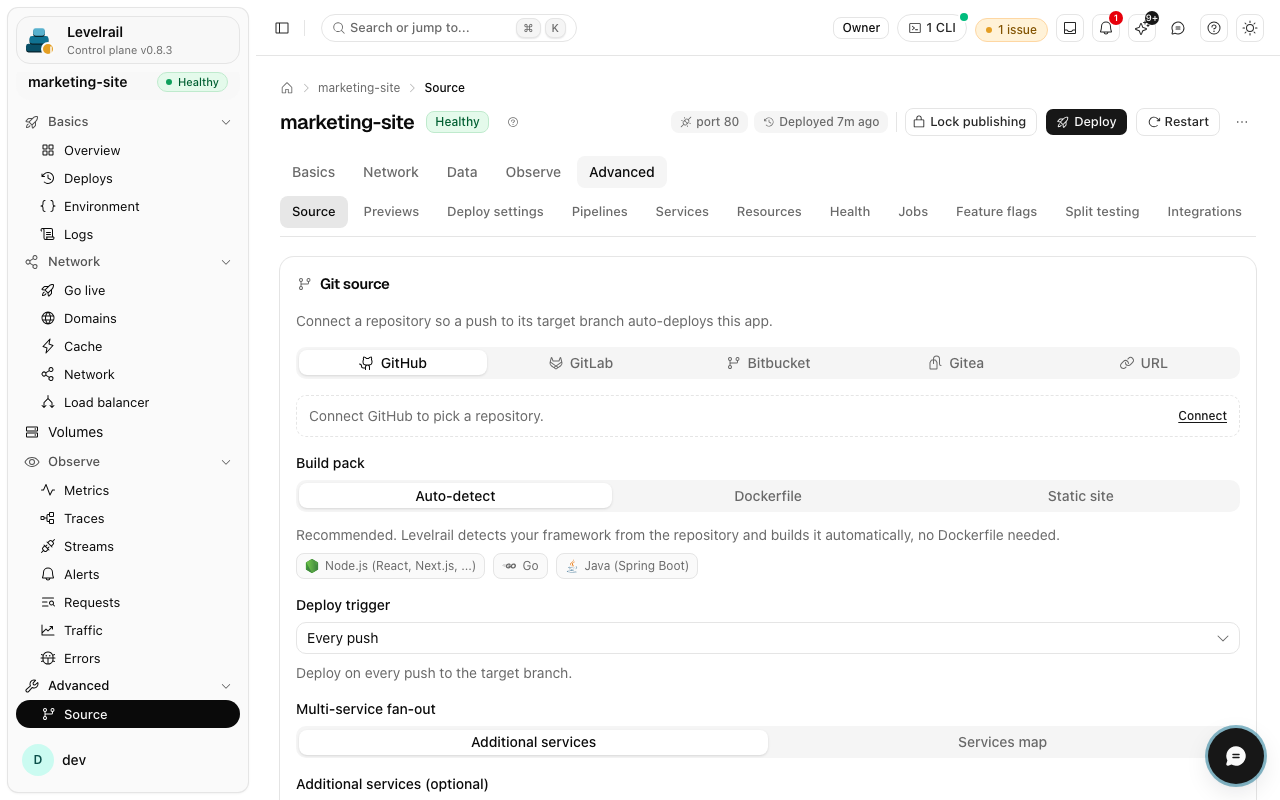This screenshot has height=800, width=1280.
Task: Click the Search or jump to field
Action: [448, 28]
